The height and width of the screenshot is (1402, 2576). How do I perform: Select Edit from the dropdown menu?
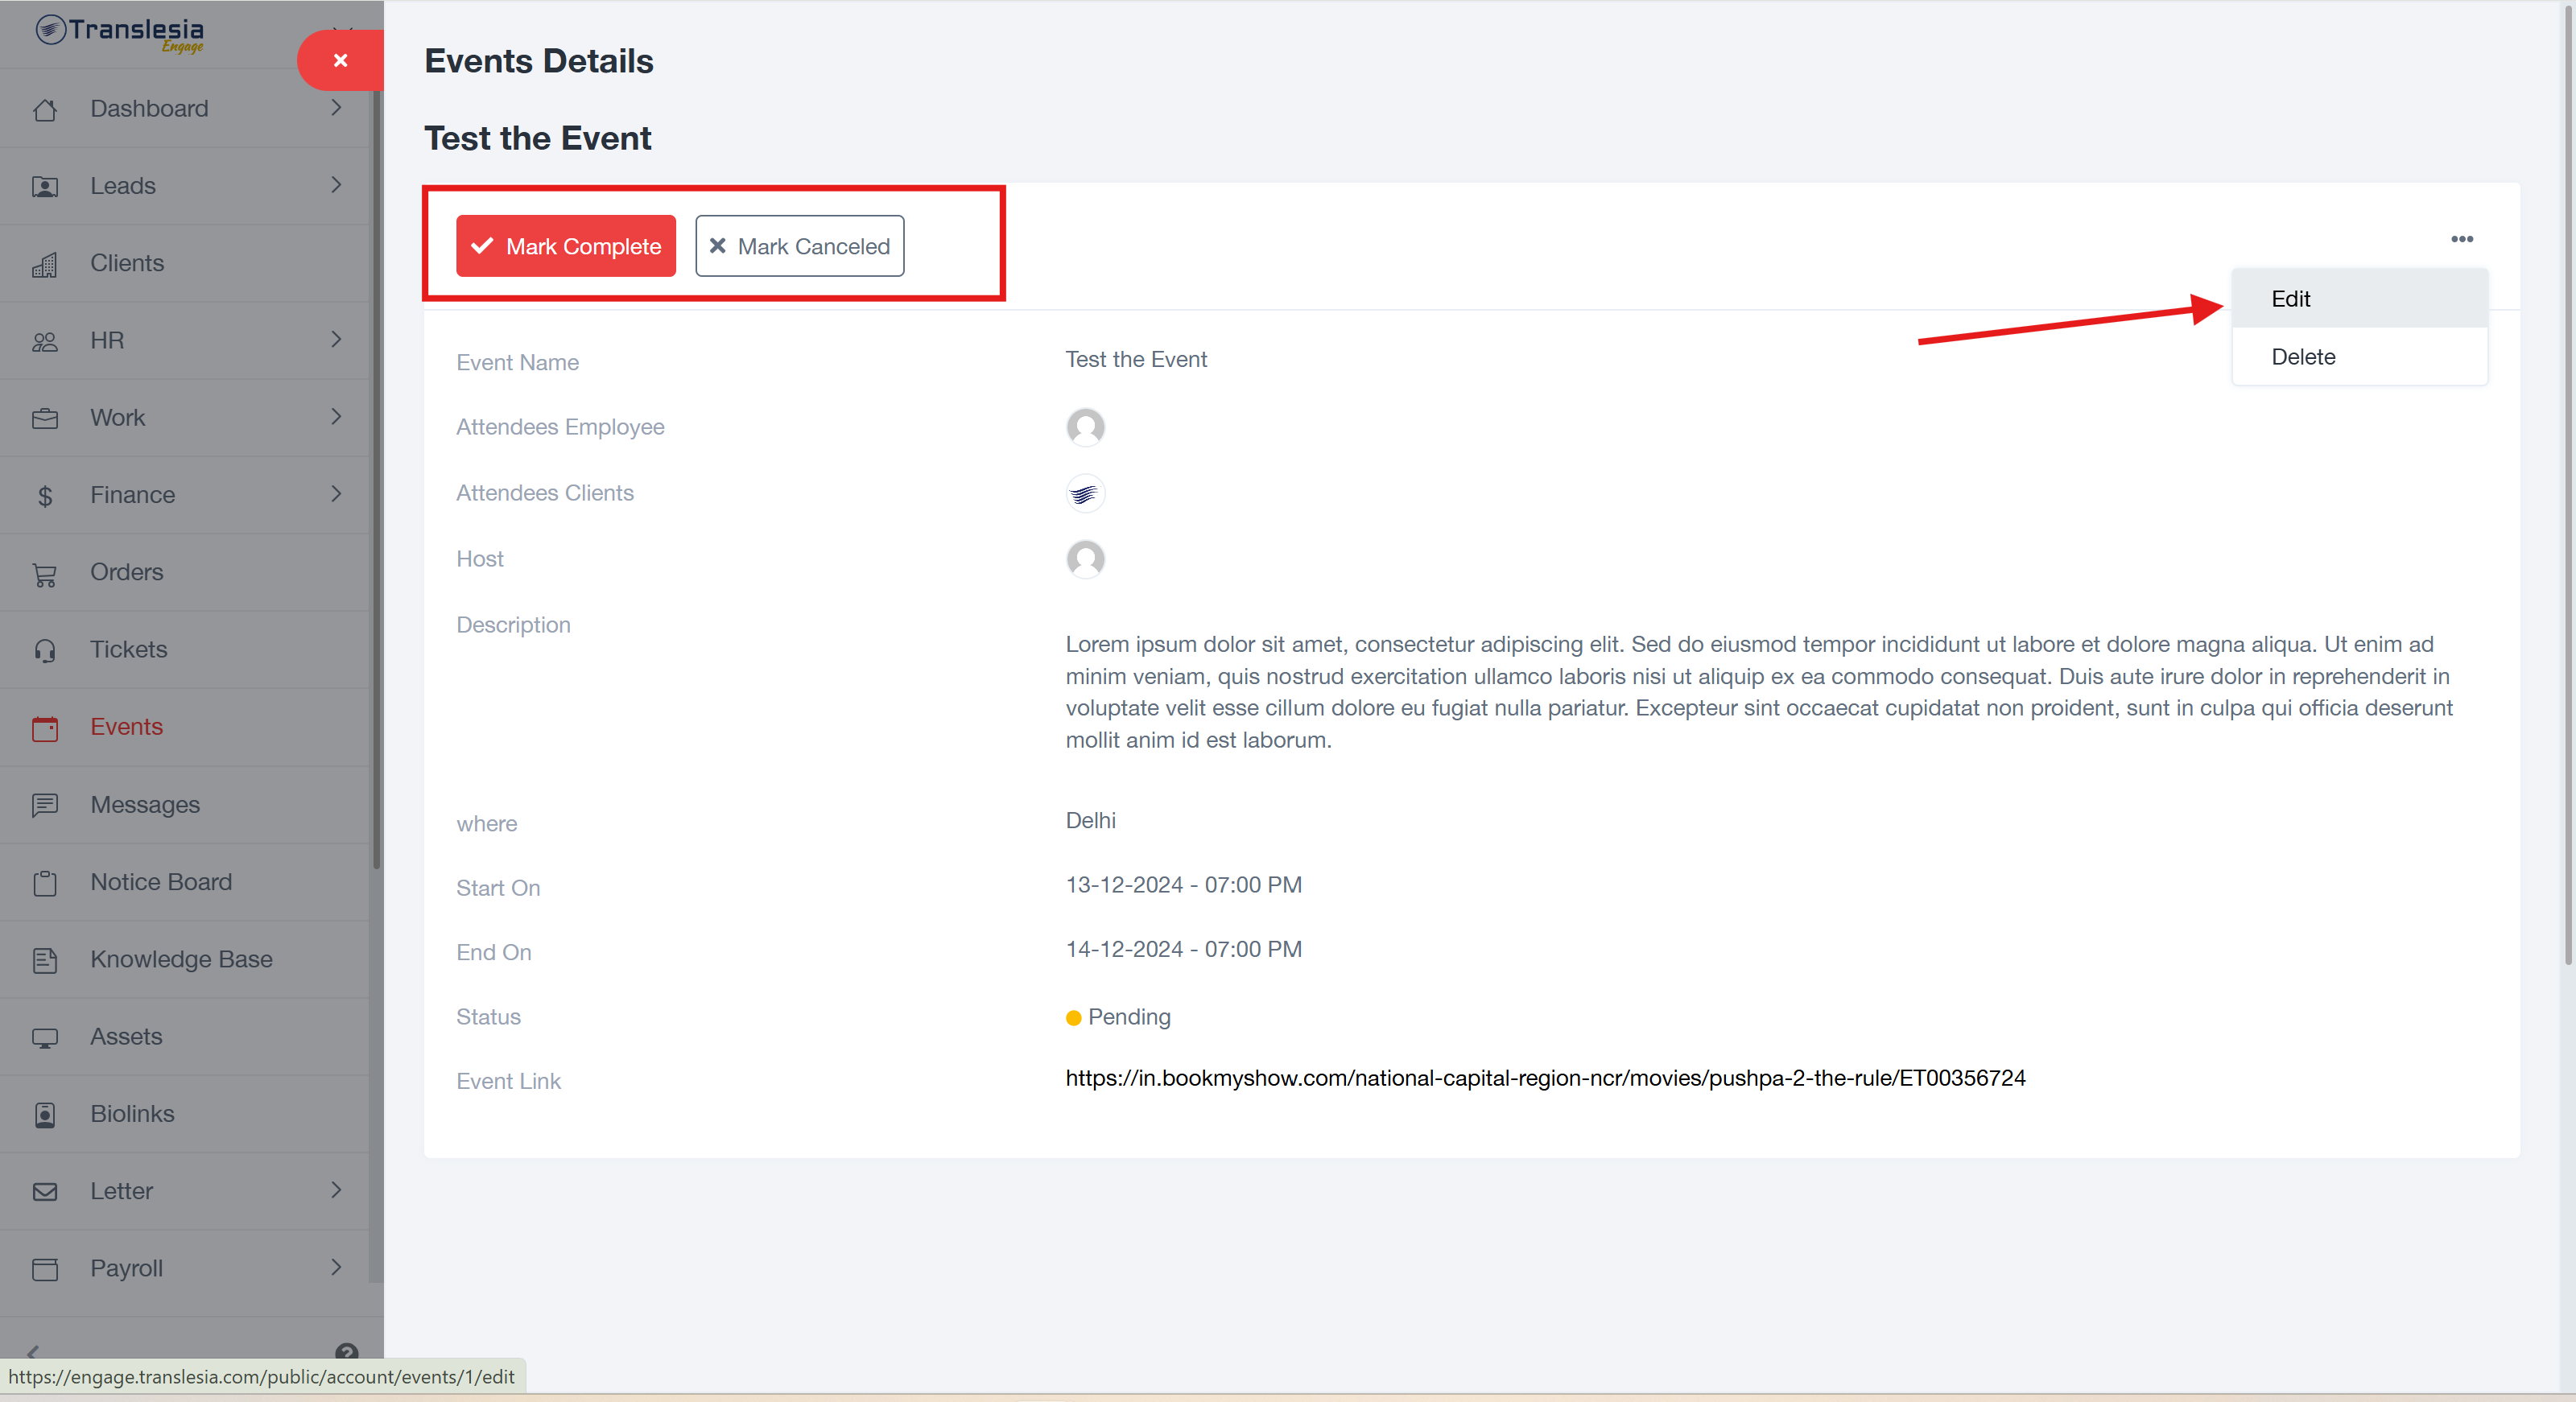point(2290,299)
